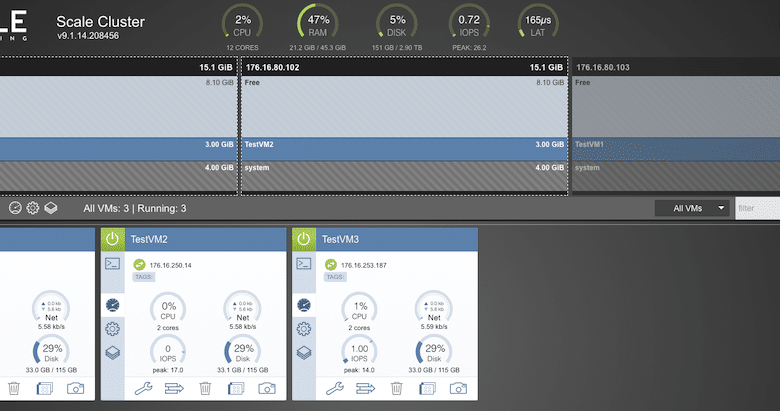Click the 176.16.253.187 IP address
Image resolution: width=780 pixels, height=411 pixels.
(364, 265)
